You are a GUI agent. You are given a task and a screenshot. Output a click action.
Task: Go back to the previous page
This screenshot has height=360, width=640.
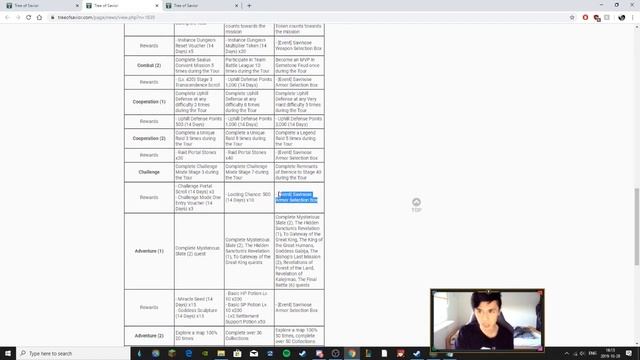[7, 18]
